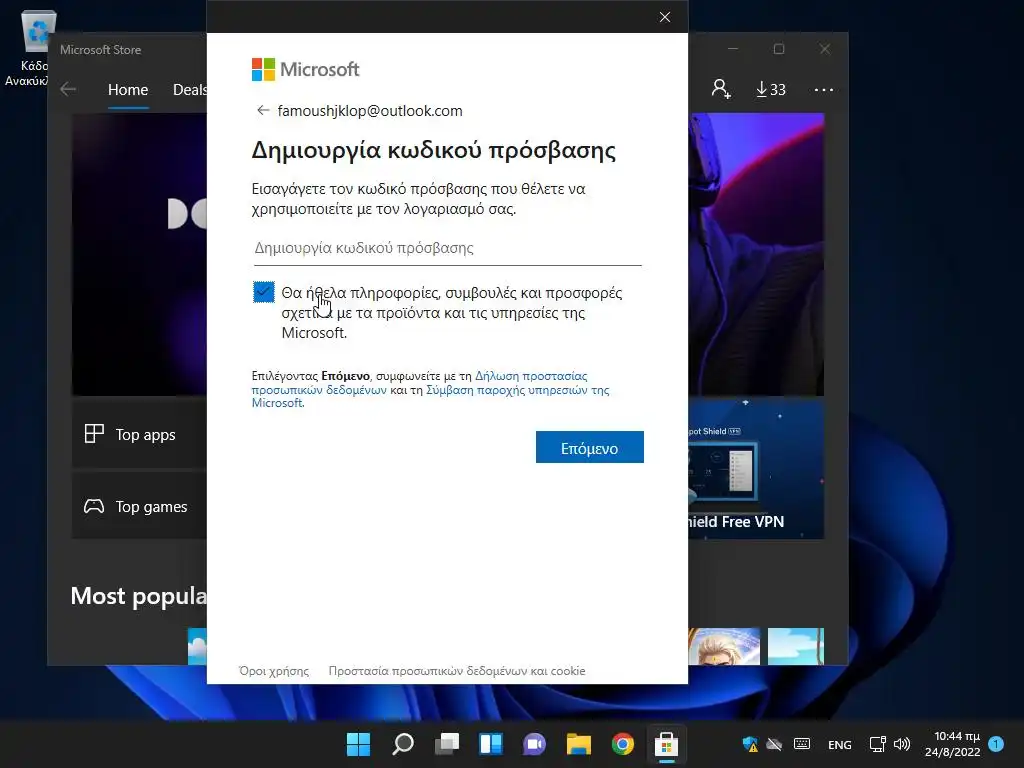
Task: Maximize the Microsoft Store window
Action: [x=778, y=49]
